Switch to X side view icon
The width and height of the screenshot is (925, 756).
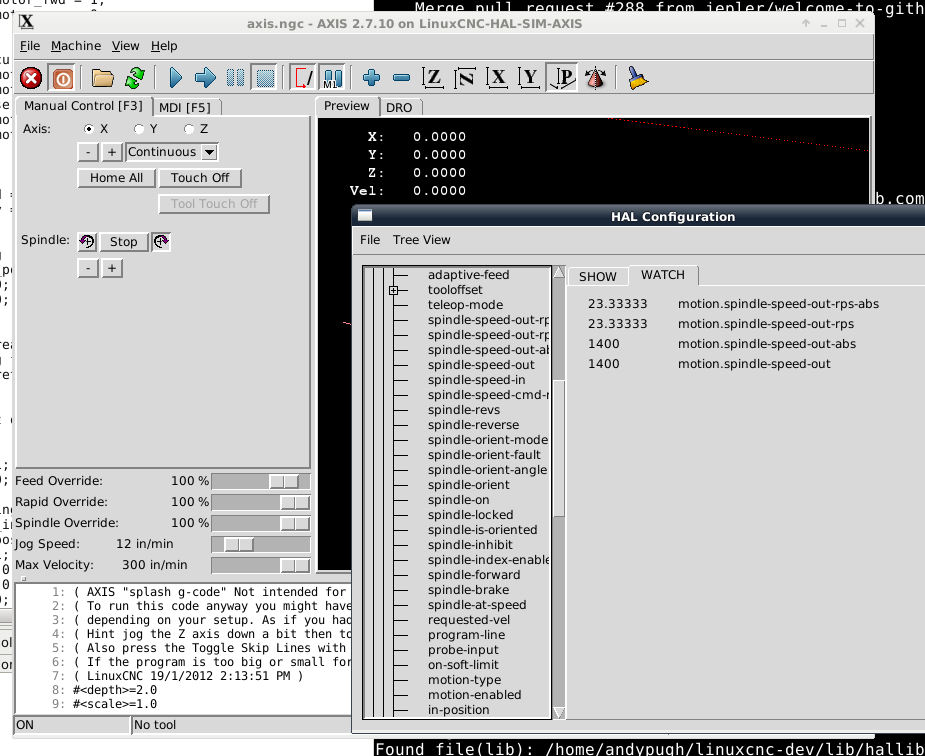coord(497,78)
